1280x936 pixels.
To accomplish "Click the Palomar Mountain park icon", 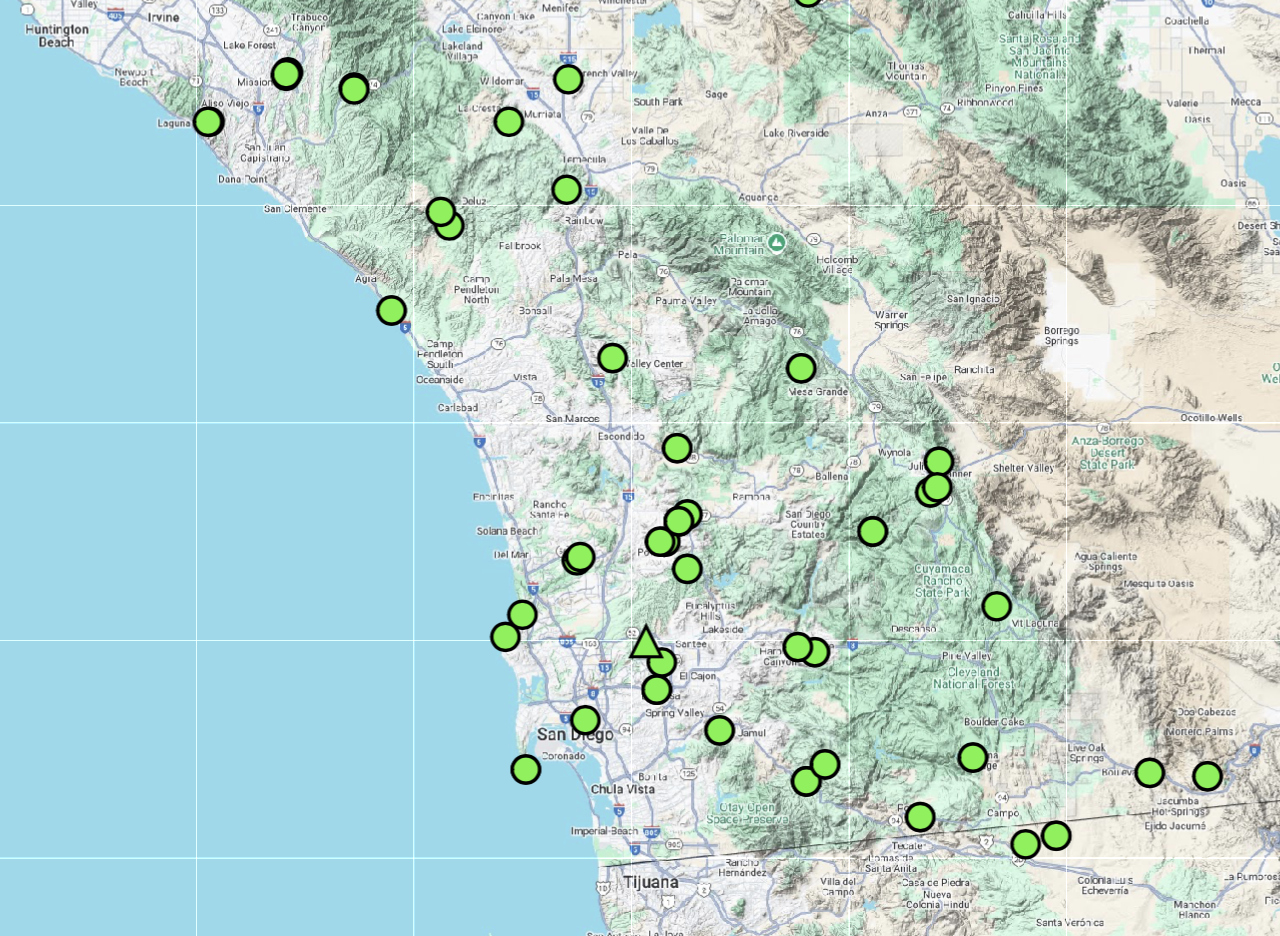I will (777, 242).
